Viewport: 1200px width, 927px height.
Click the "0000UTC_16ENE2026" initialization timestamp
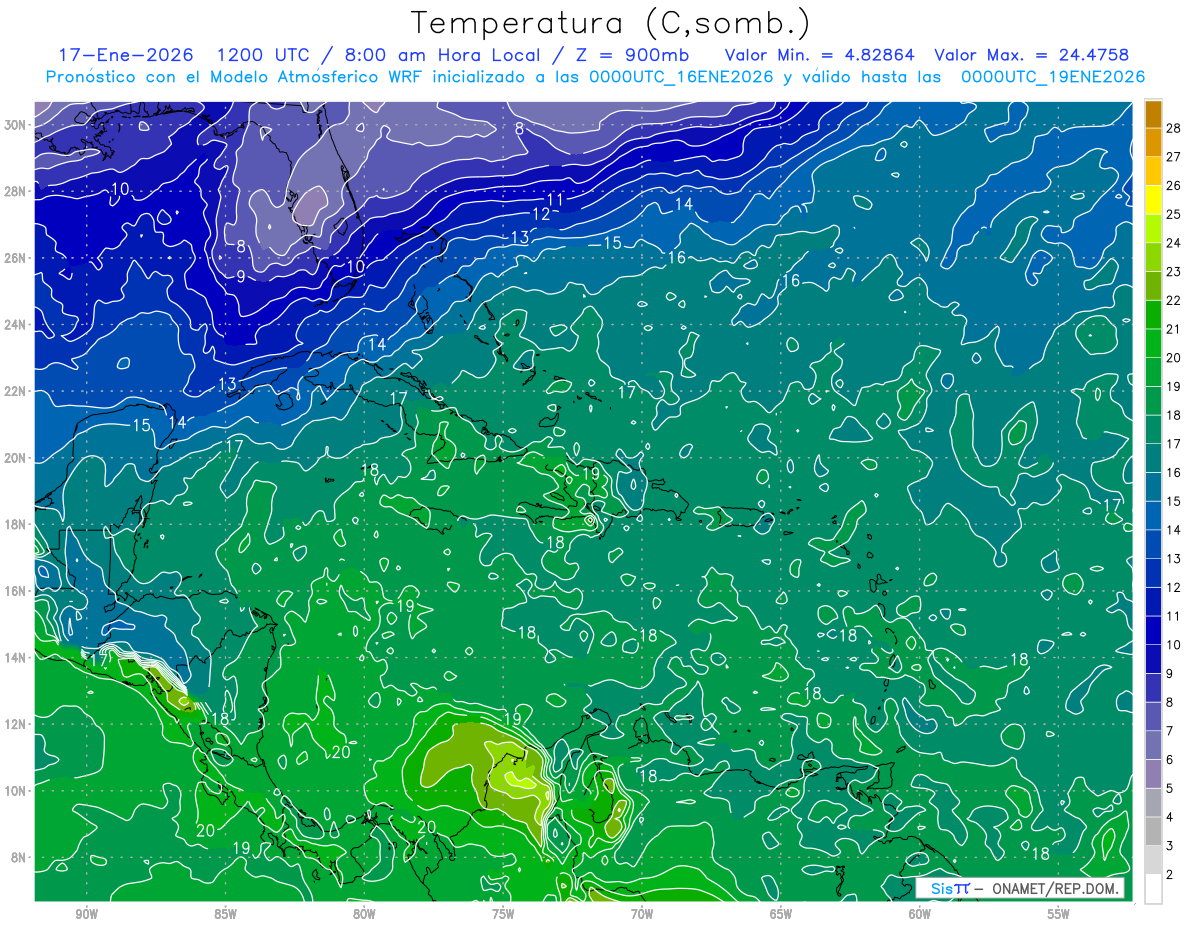pos(681,77)
